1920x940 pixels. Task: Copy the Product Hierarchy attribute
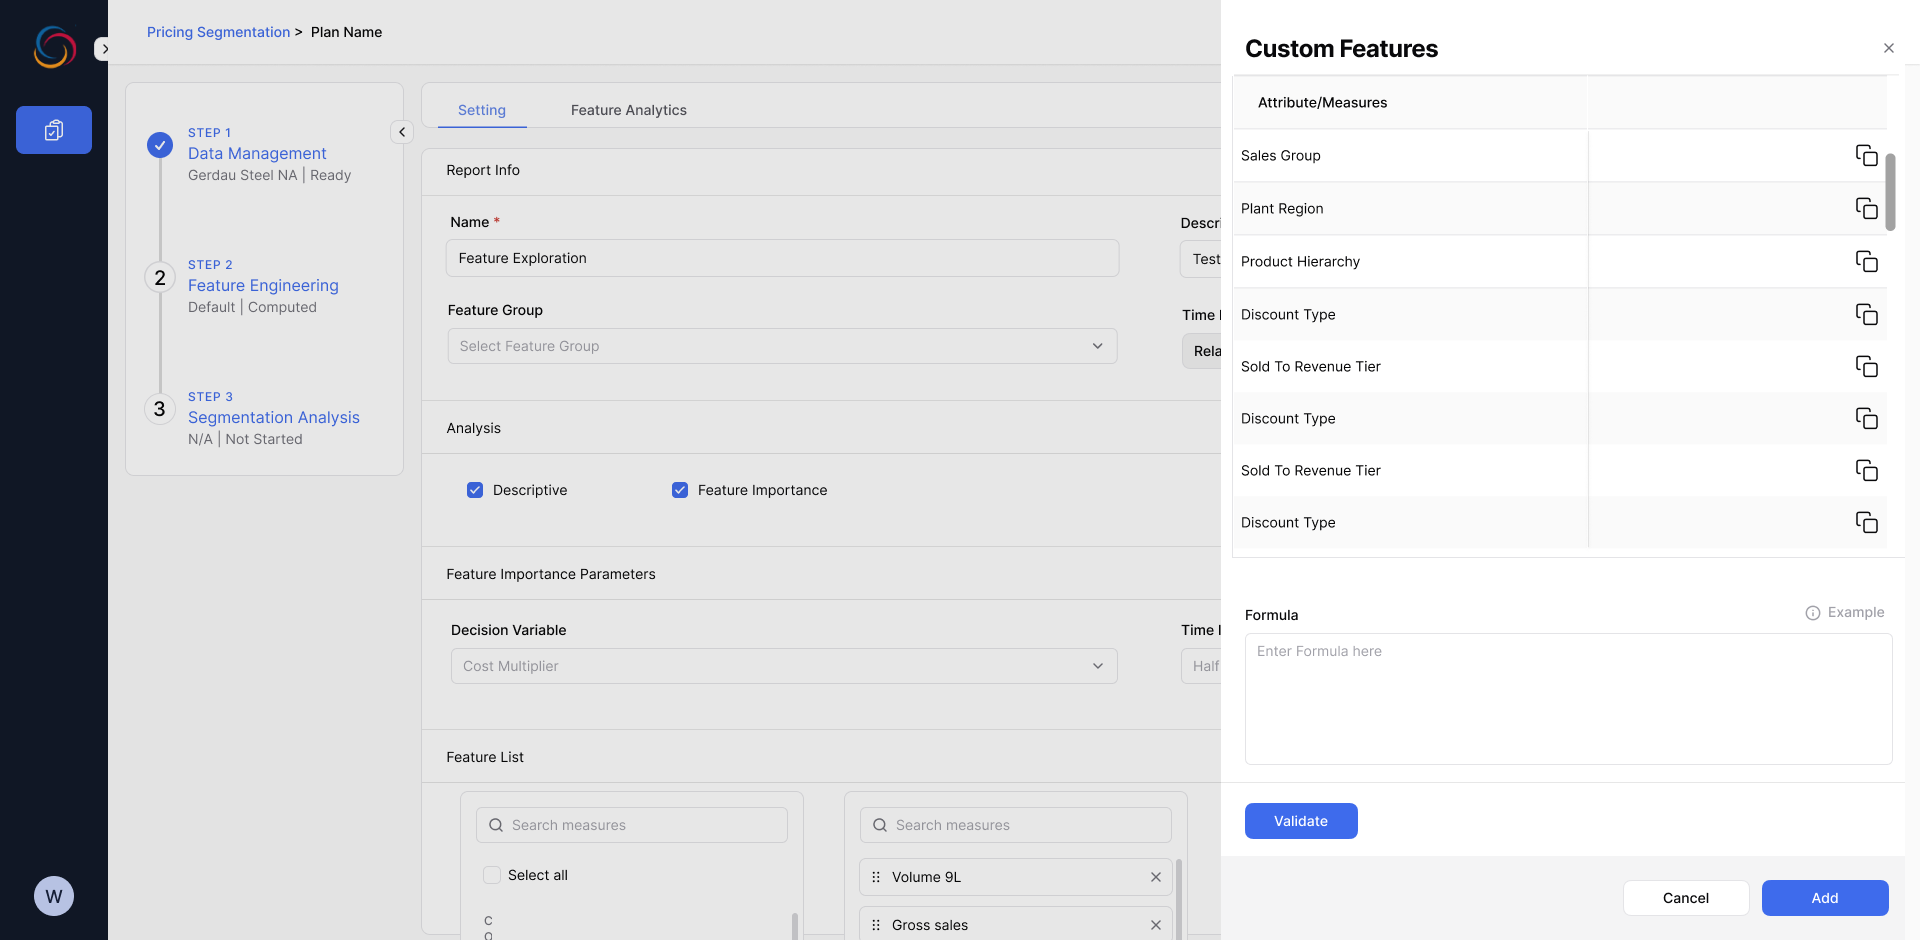(1866, 261)
